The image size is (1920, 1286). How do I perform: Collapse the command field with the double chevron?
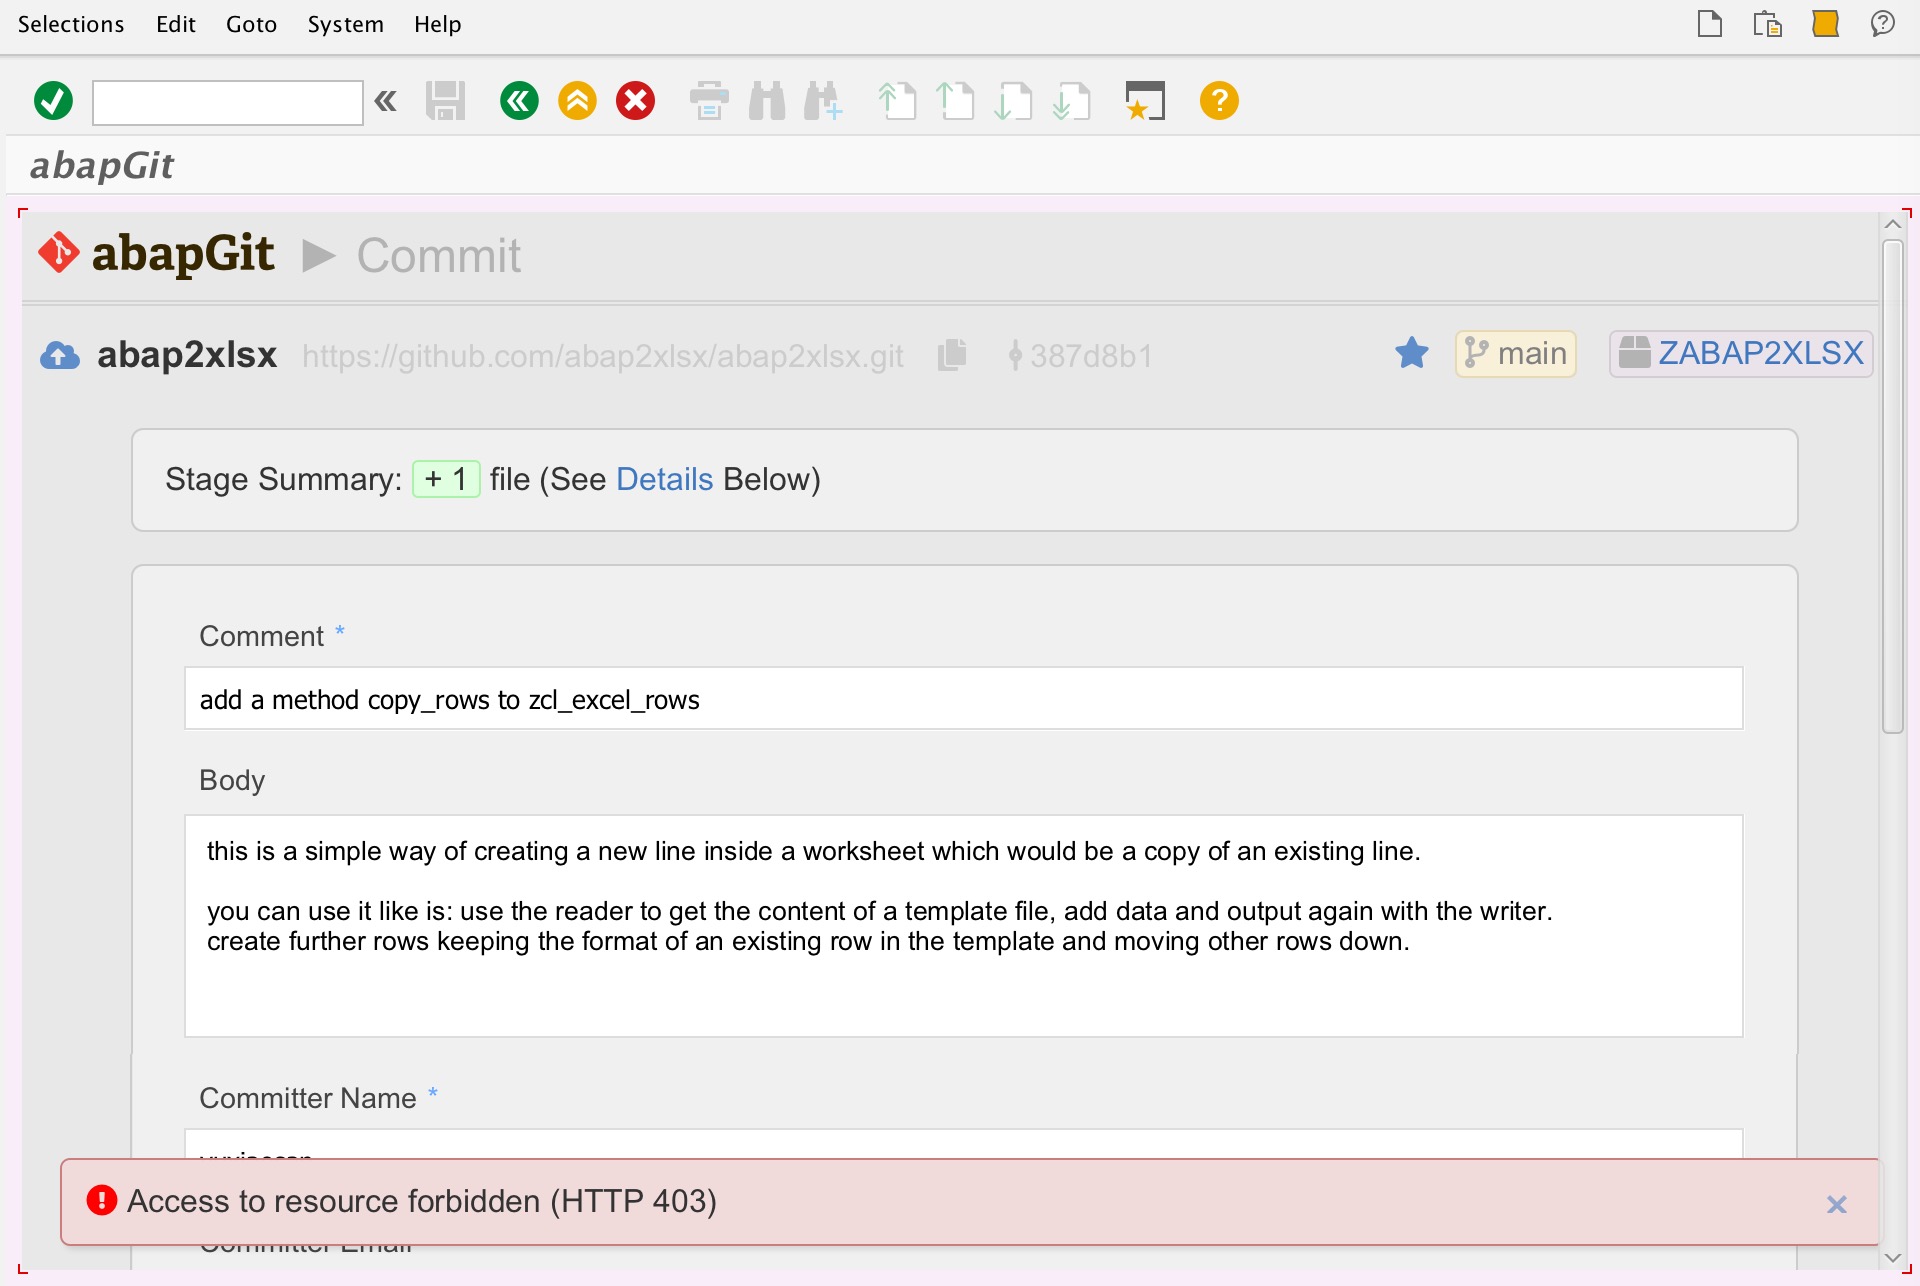pyautogui.click(x=386, y=100)
